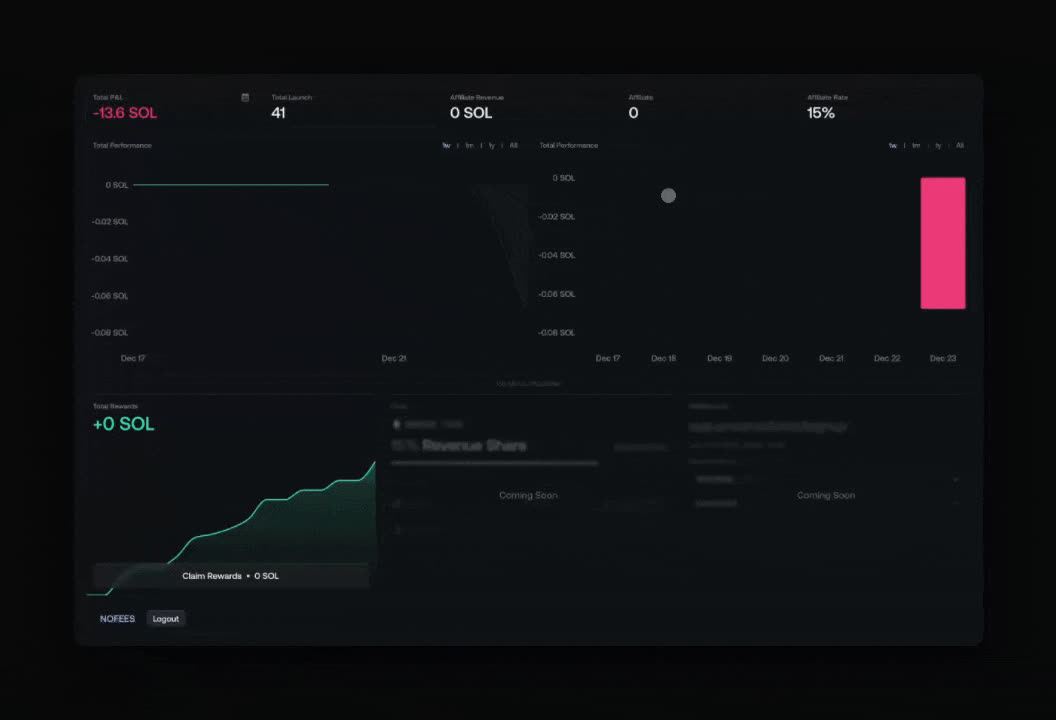Viewport: 1056px width, 720px height.
Task: Select 1w range on the bar chart
Action: [x=892, y=145]
